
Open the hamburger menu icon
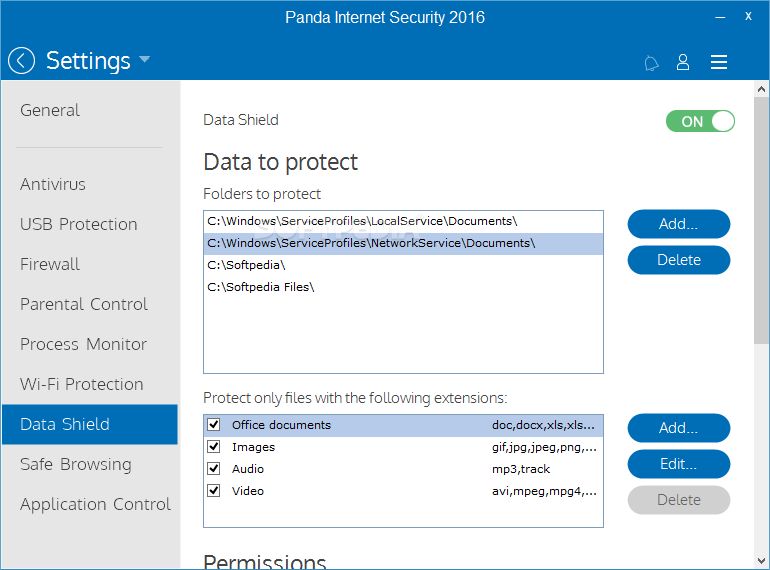point(718,62)
